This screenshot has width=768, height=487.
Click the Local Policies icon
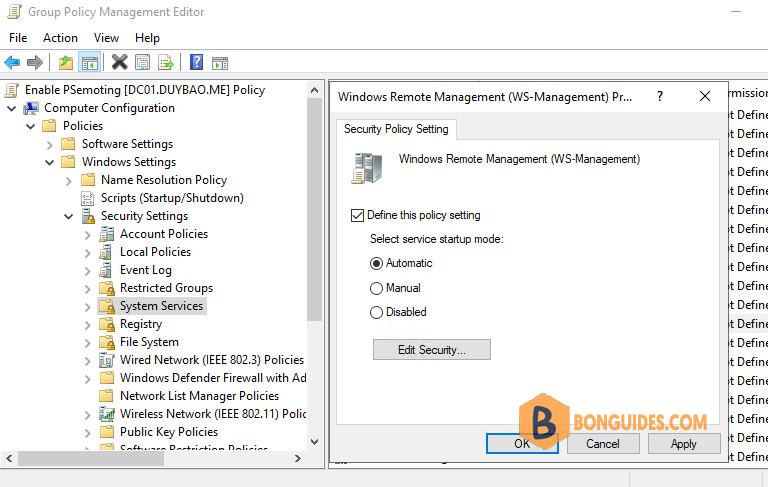105,252
